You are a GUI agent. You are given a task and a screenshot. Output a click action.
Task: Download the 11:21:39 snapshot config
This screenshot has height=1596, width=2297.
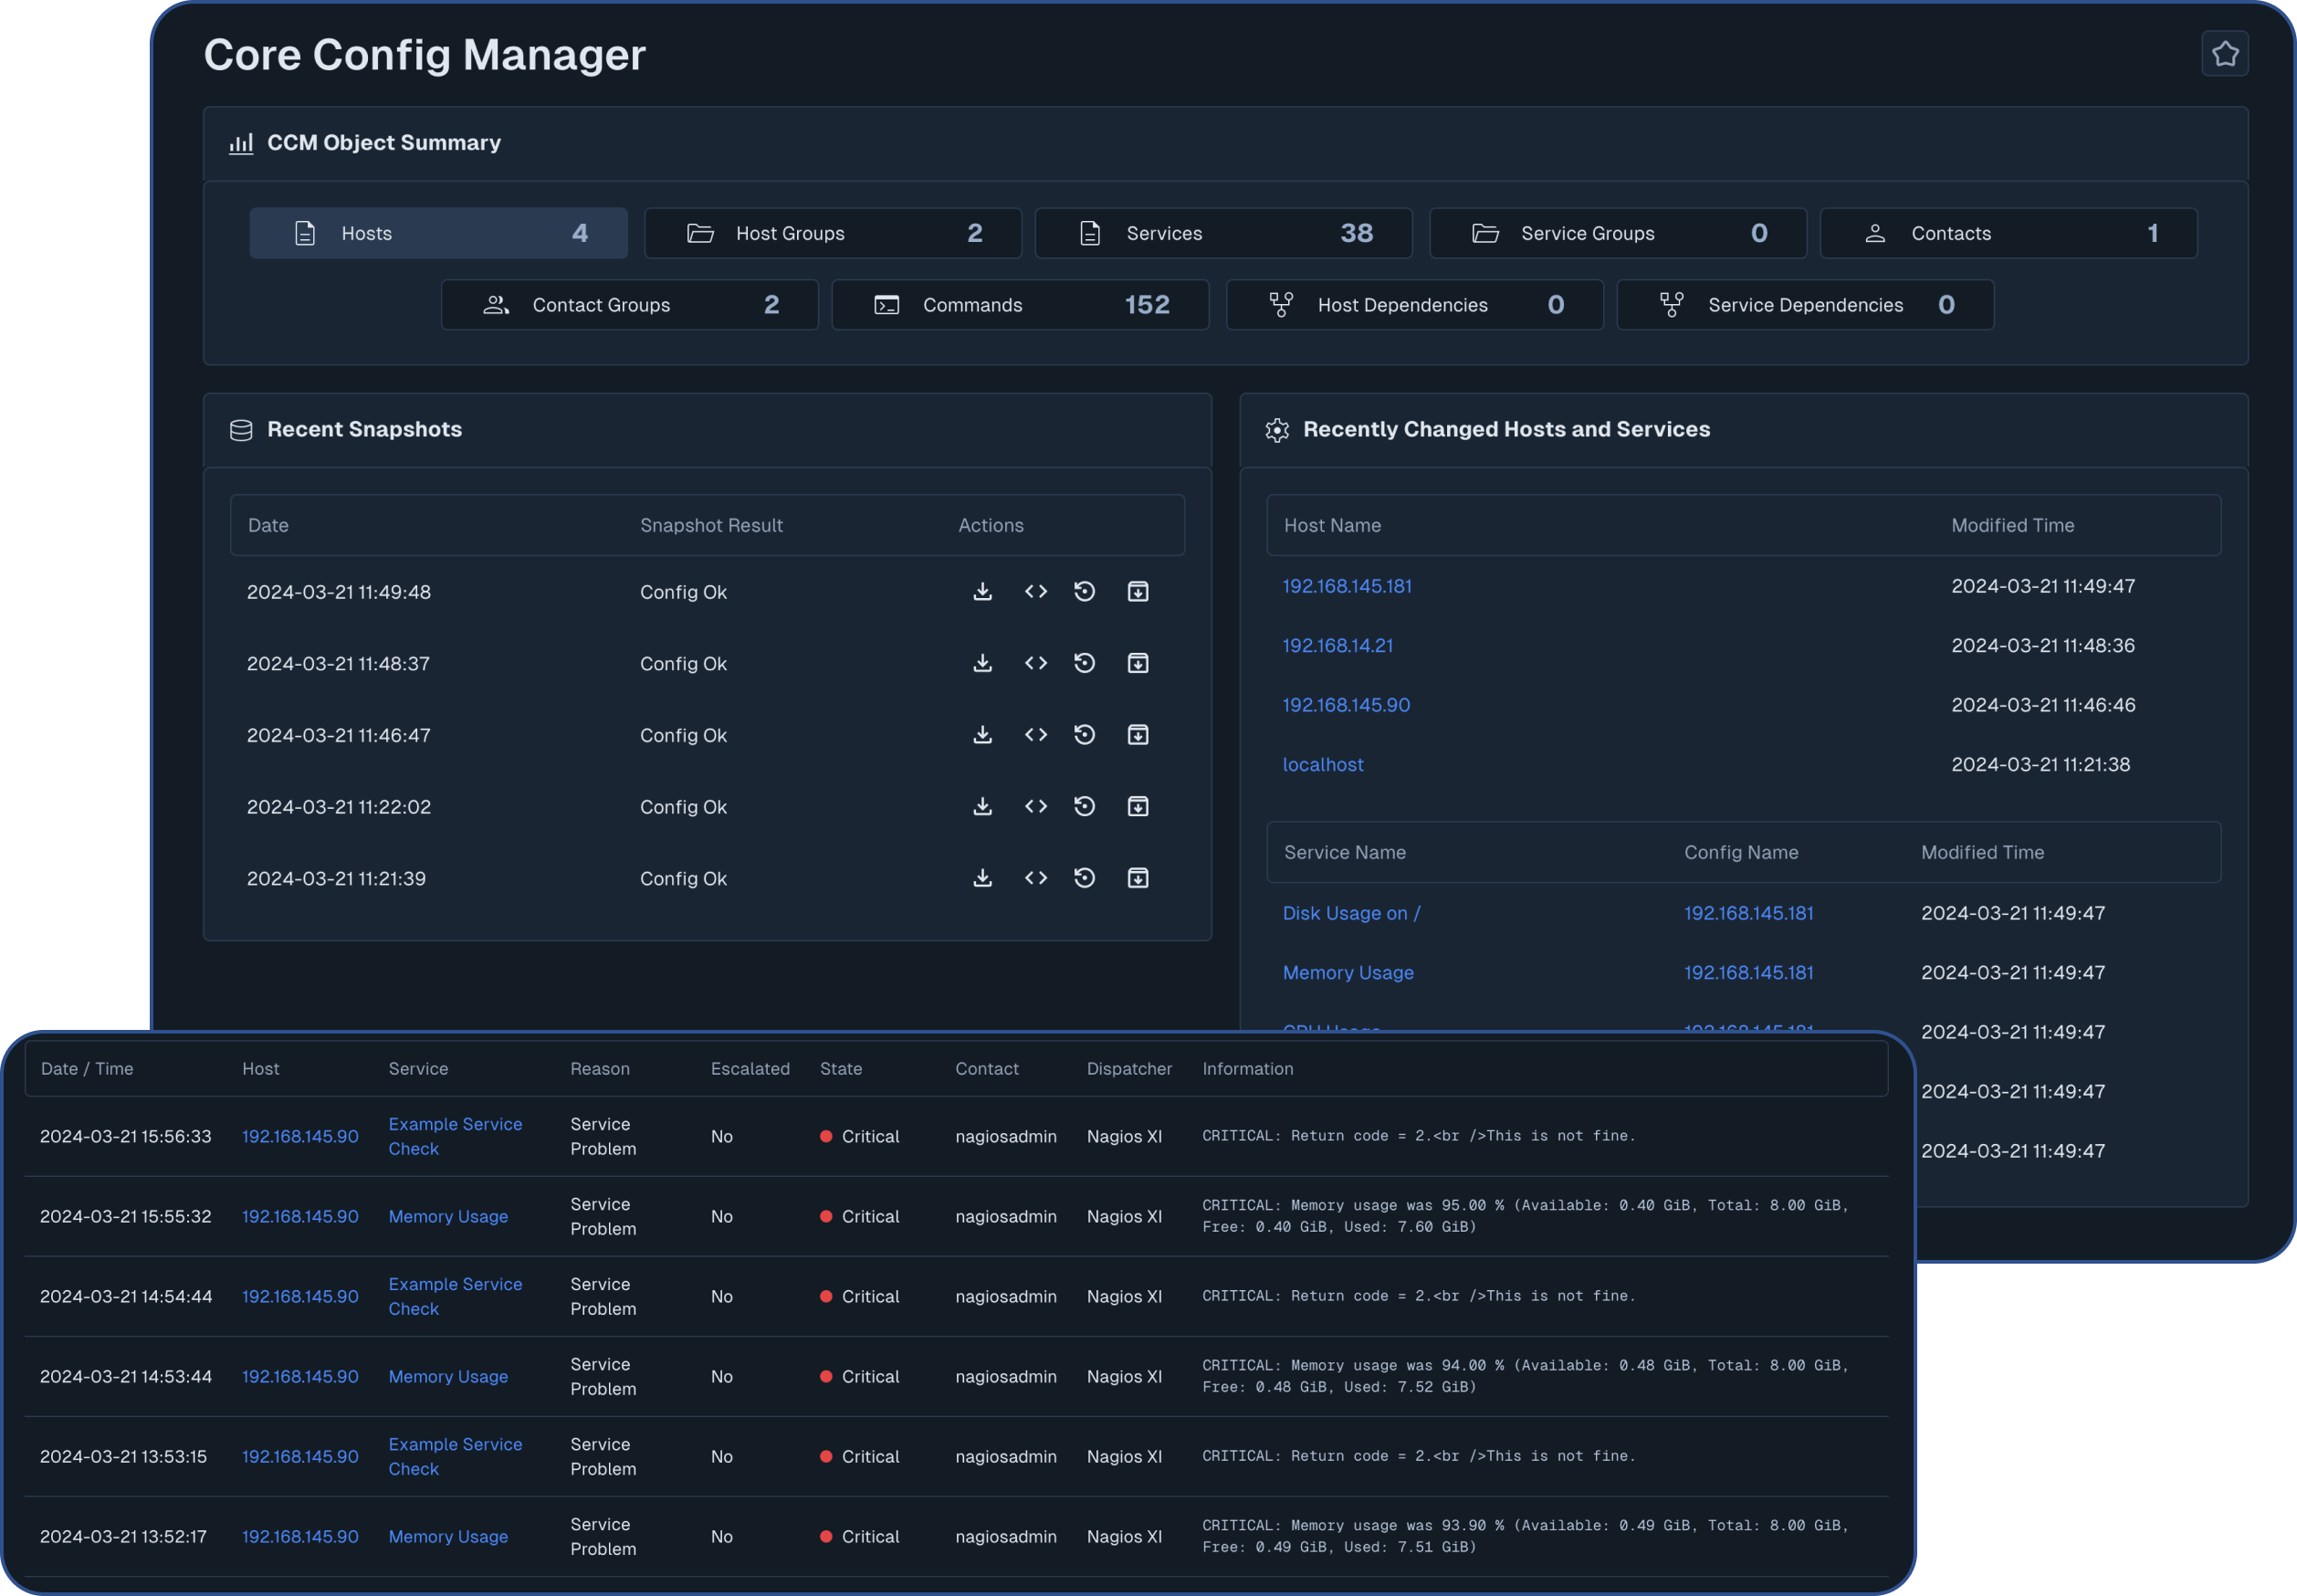[x=983, y=877]
